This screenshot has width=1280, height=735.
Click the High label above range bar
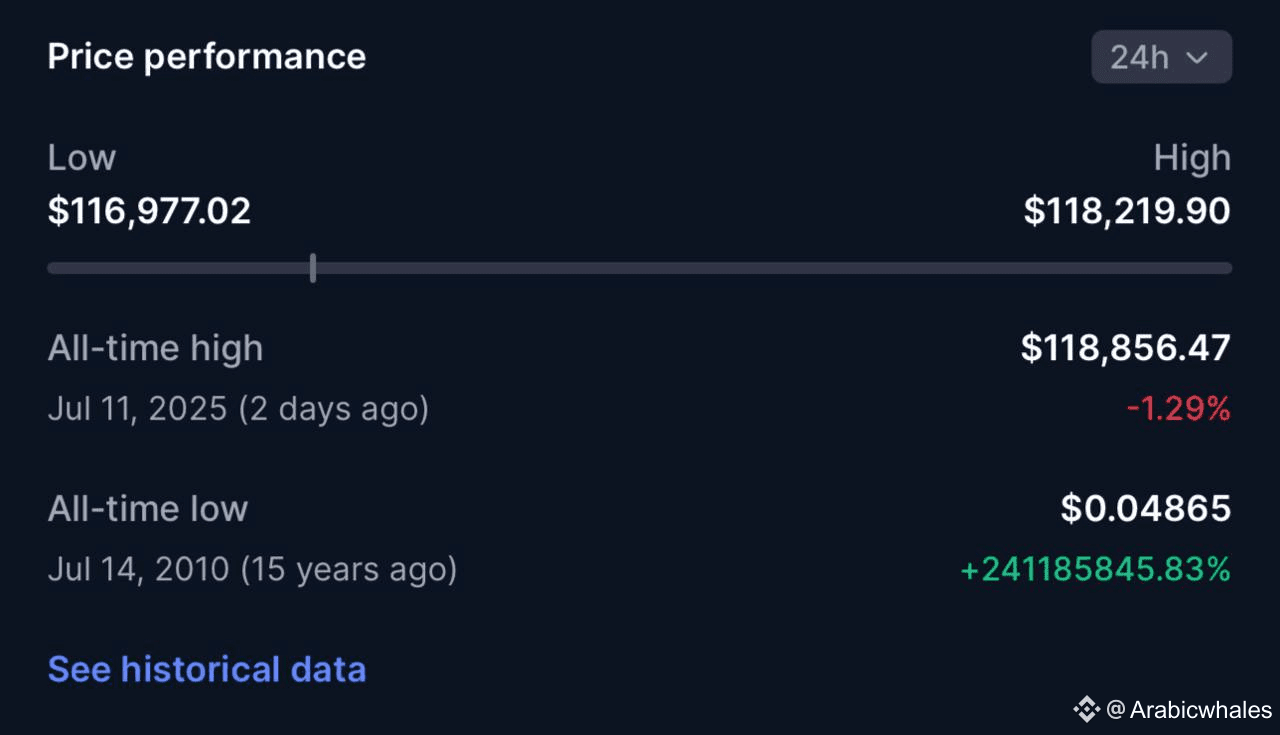tap(1192, 158)
